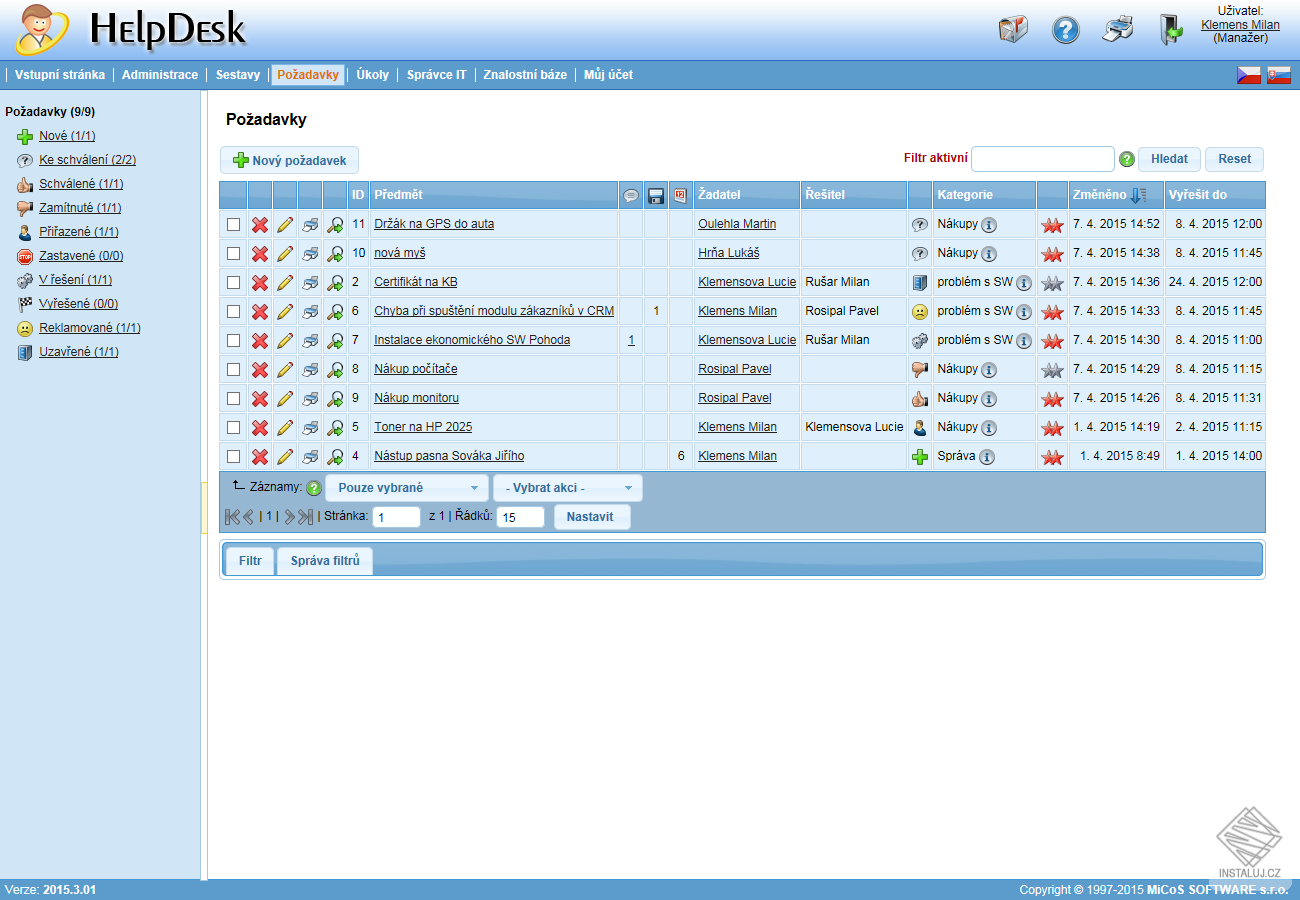Go to the last page of records

(306, 517)
